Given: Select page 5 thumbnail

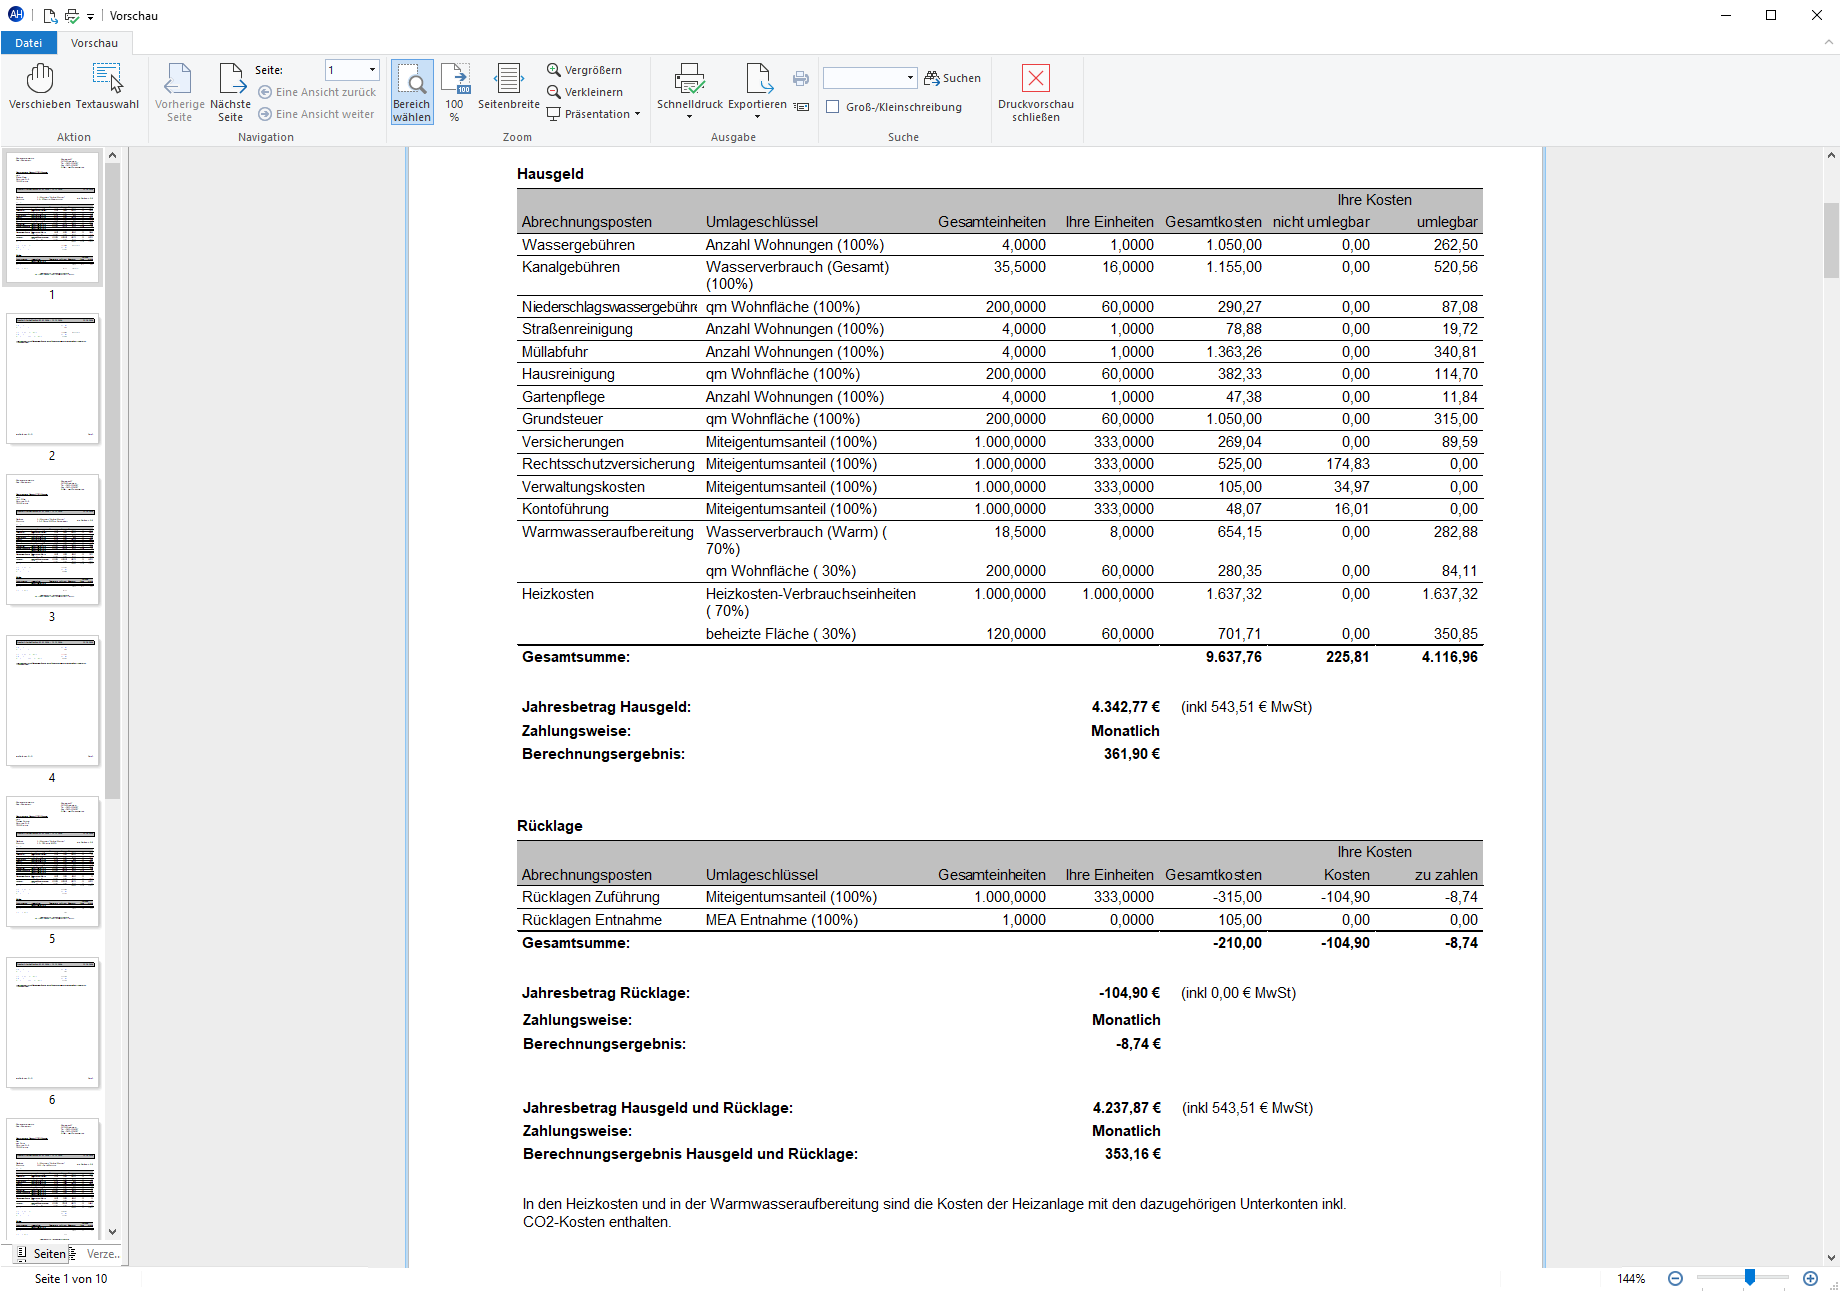Looking at the screenshot, I should coord(53,861).
